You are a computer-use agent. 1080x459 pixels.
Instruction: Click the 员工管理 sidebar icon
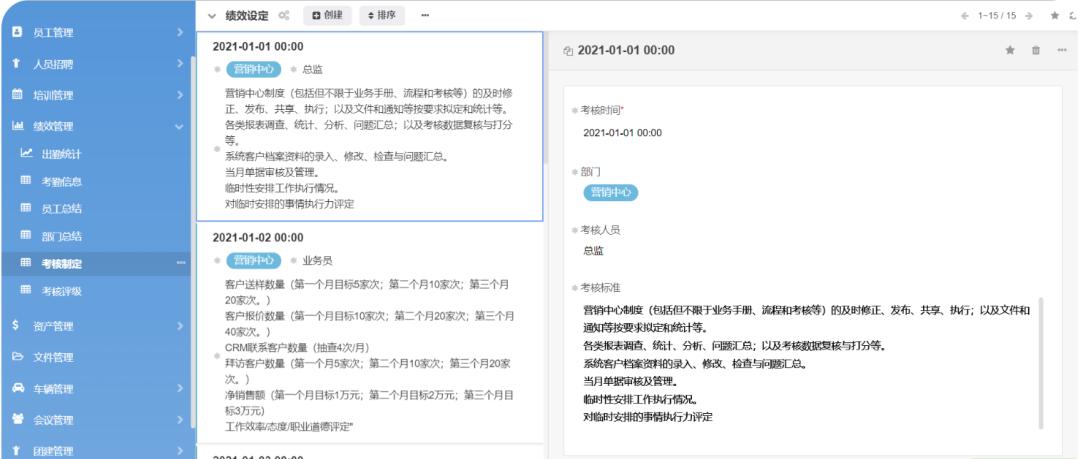(17, 32)
